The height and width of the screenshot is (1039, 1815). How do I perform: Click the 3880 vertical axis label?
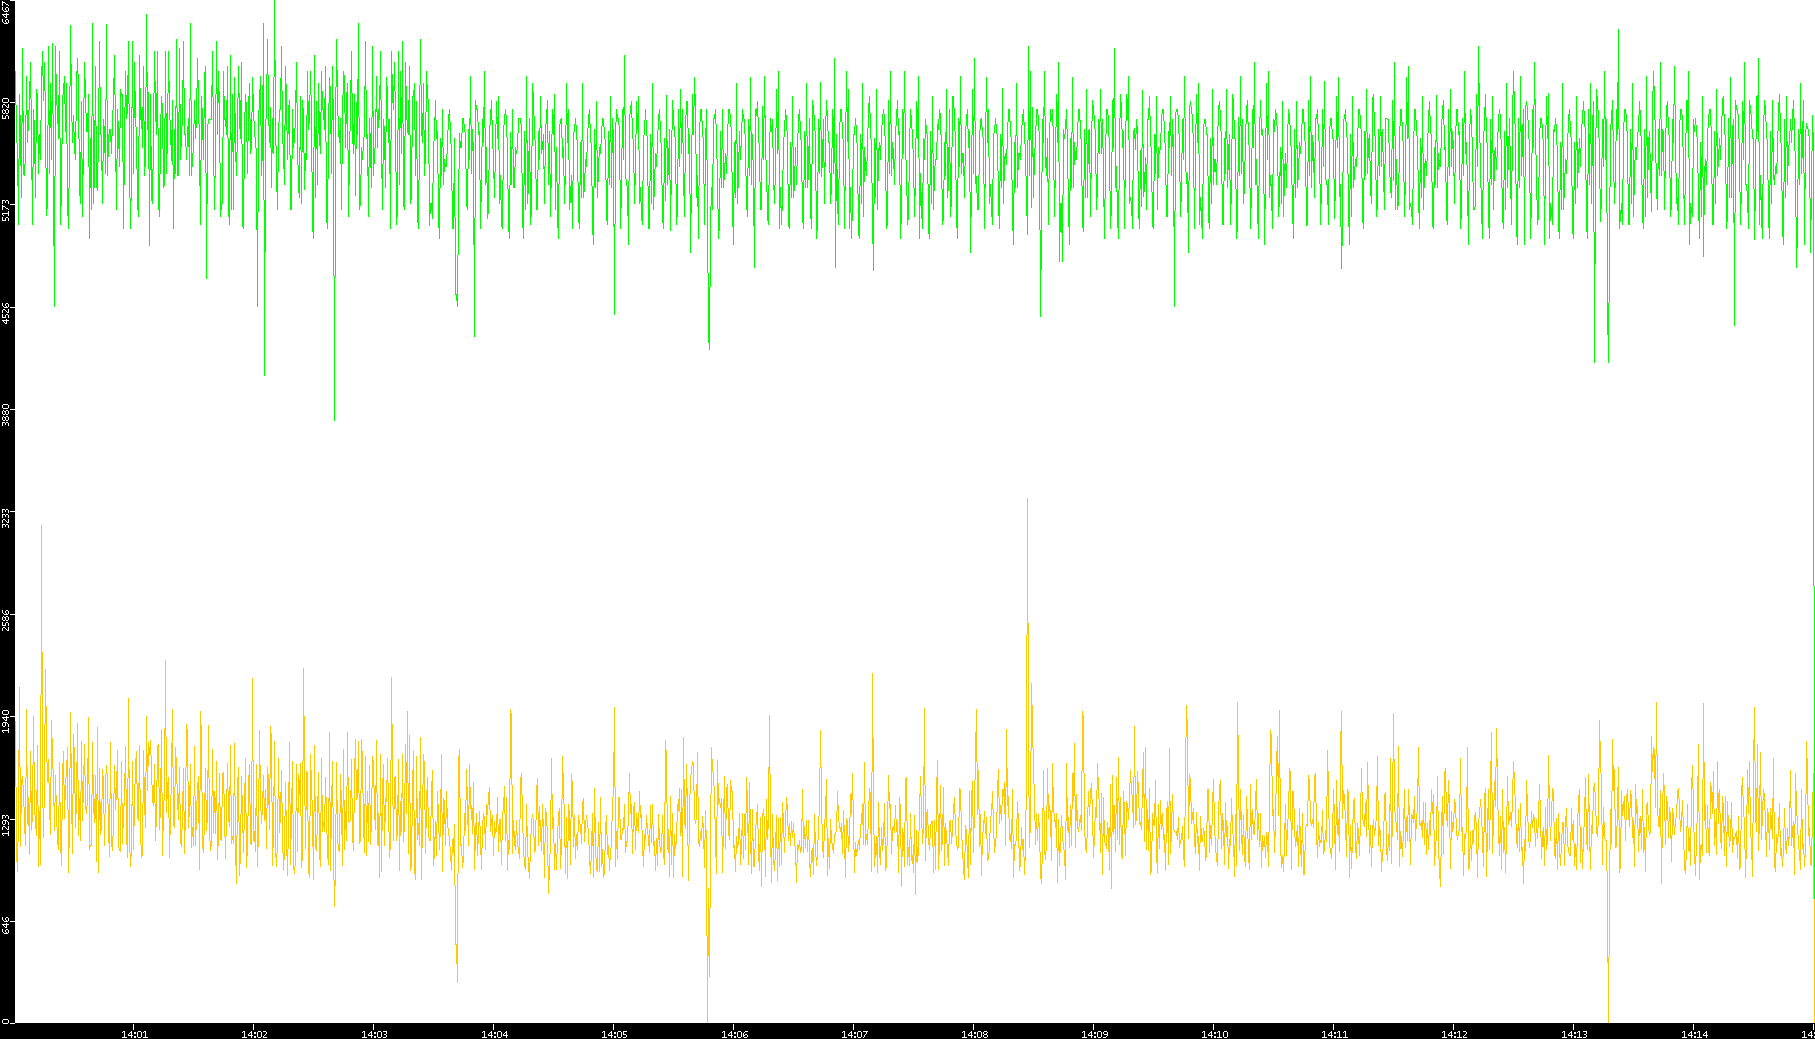tap(6, 415)
